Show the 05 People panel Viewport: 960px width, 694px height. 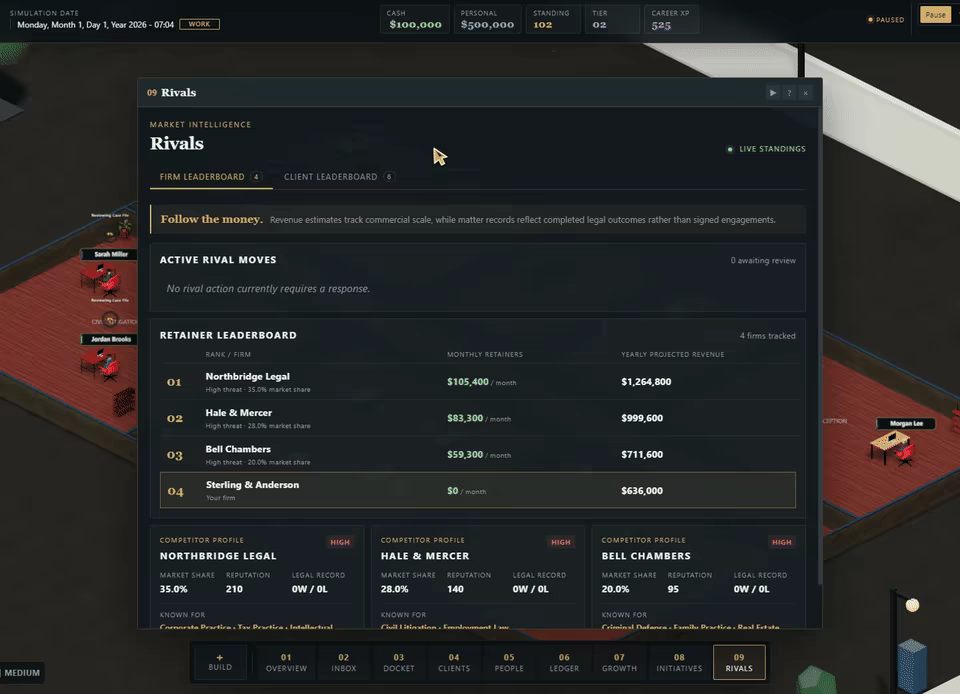(509, 662)
